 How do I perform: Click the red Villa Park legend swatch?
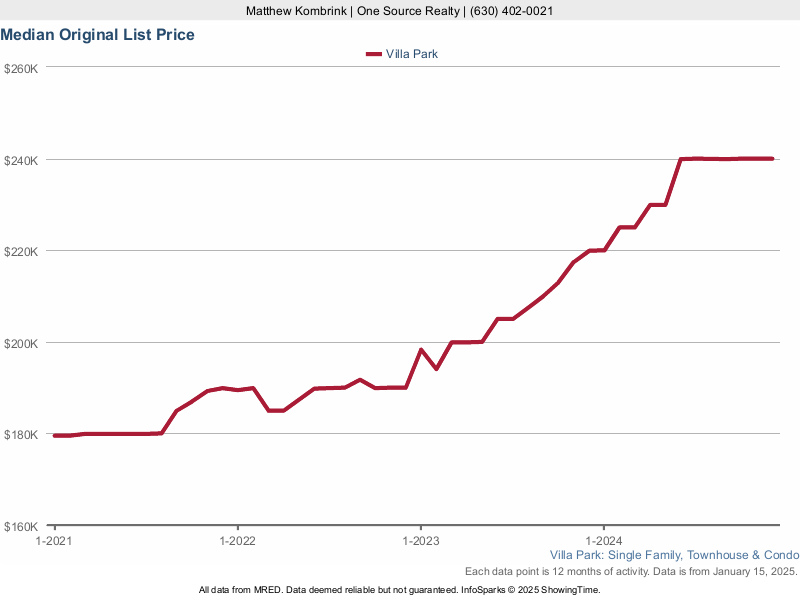[x=374, y=54]
